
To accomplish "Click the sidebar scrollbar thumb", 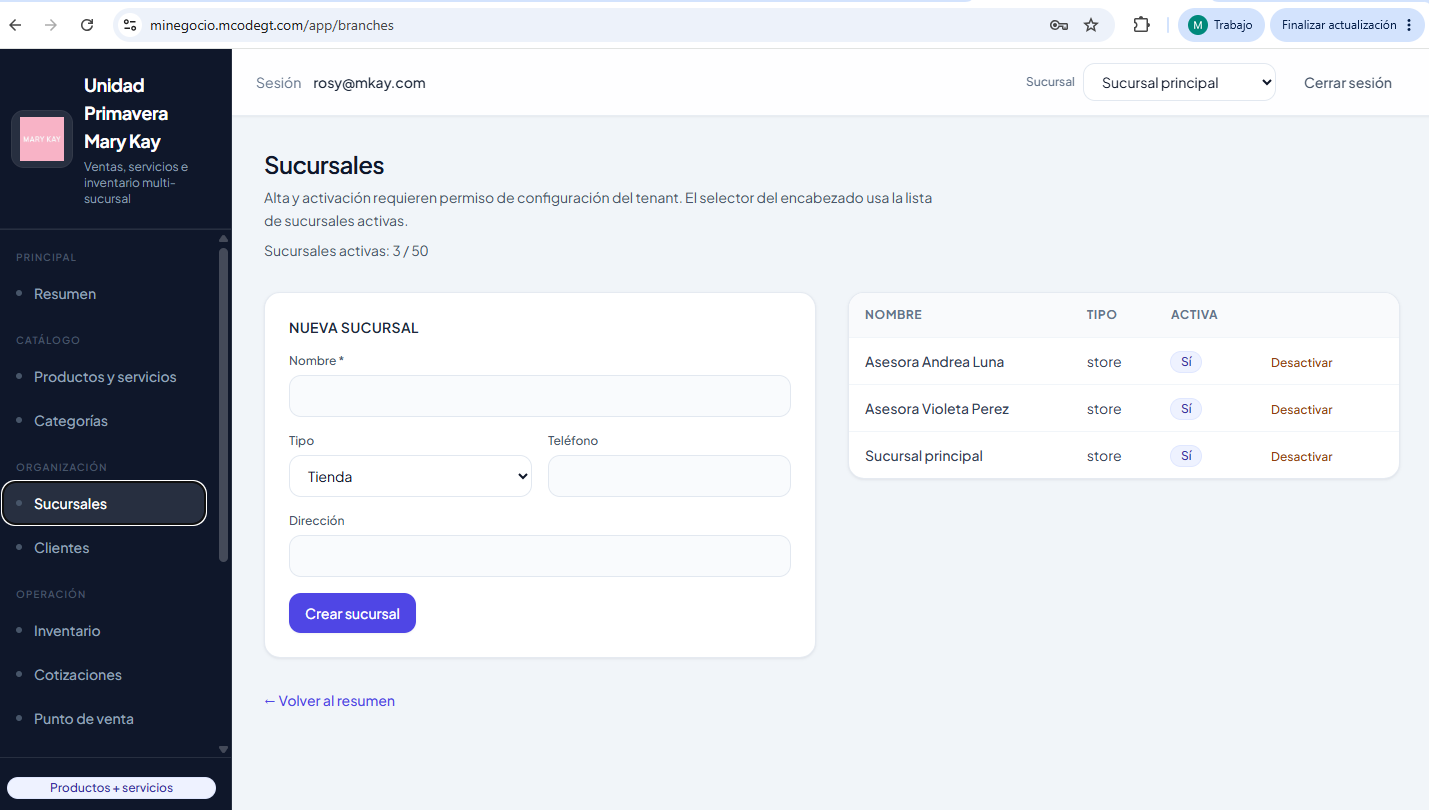I will coord(223,404).
